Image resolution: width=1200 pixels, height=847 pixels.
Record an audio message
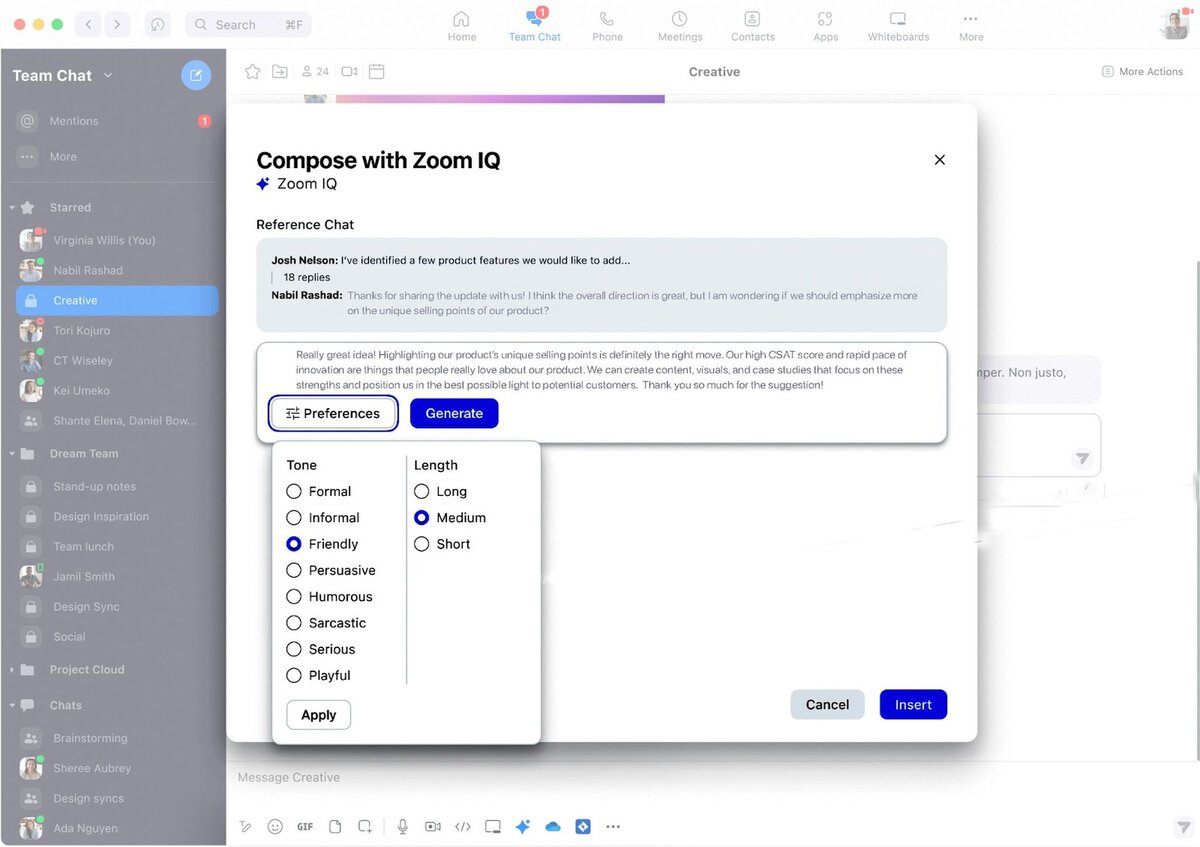403,826
